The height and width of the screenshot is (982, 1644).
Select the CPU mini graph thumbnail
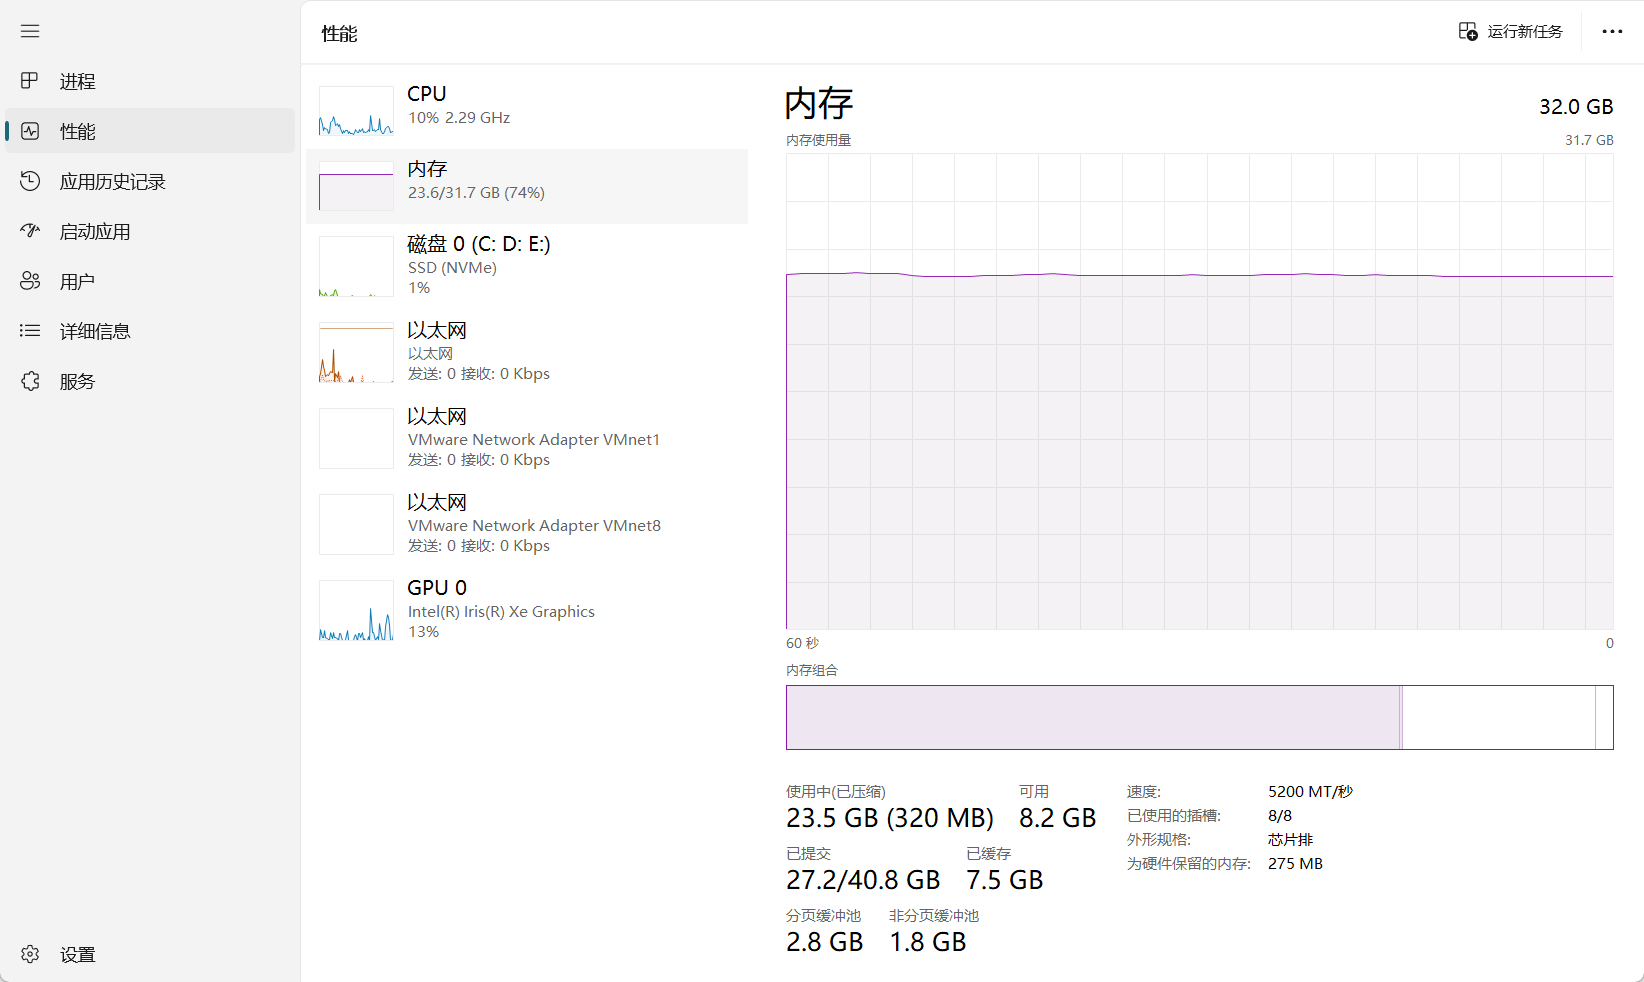coord(356,110)
